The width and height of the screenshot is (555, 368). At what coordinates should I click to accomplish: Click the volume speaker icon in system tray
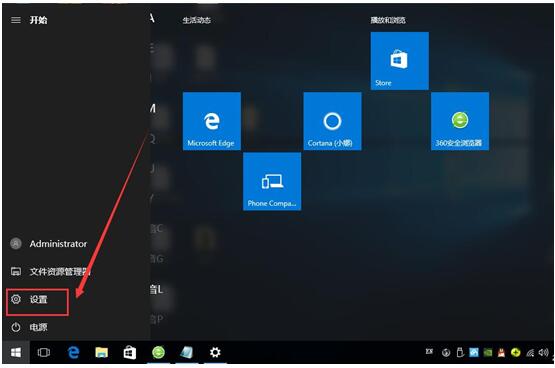pos(543,352)
